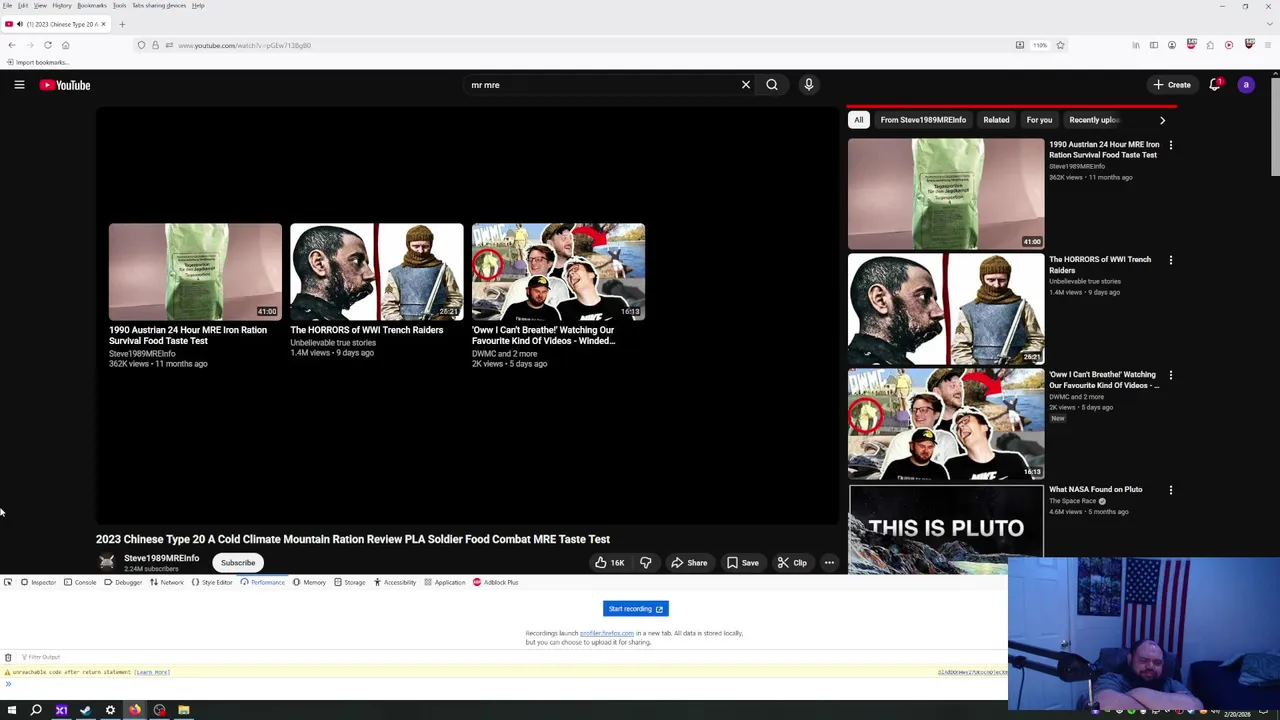
Task: Open more actions ellipsis under the video
Action: (829, 563)
